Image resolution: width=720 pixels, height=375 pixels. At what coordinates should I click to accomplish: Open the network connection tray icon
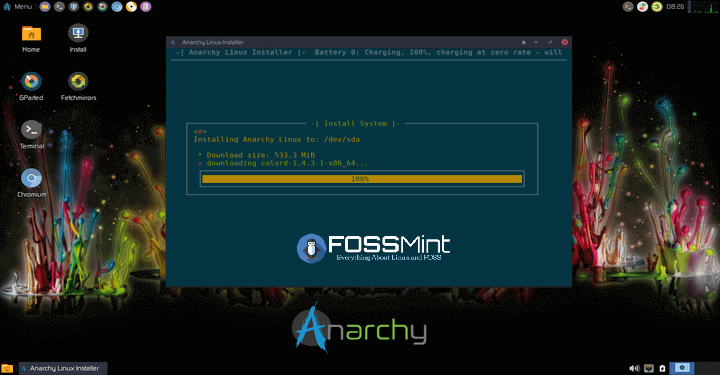(649, 368)
